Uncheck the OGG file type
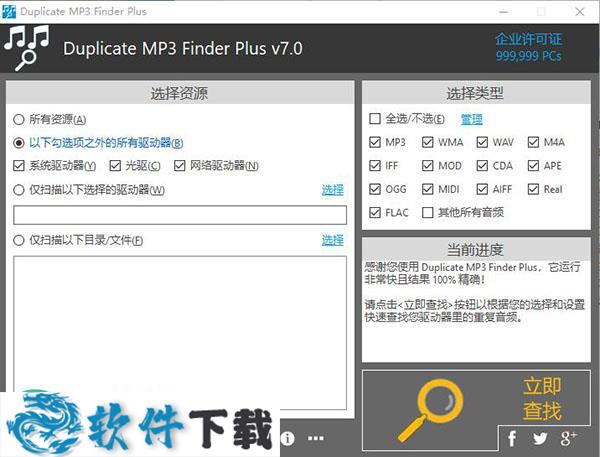 pos(375,189)
